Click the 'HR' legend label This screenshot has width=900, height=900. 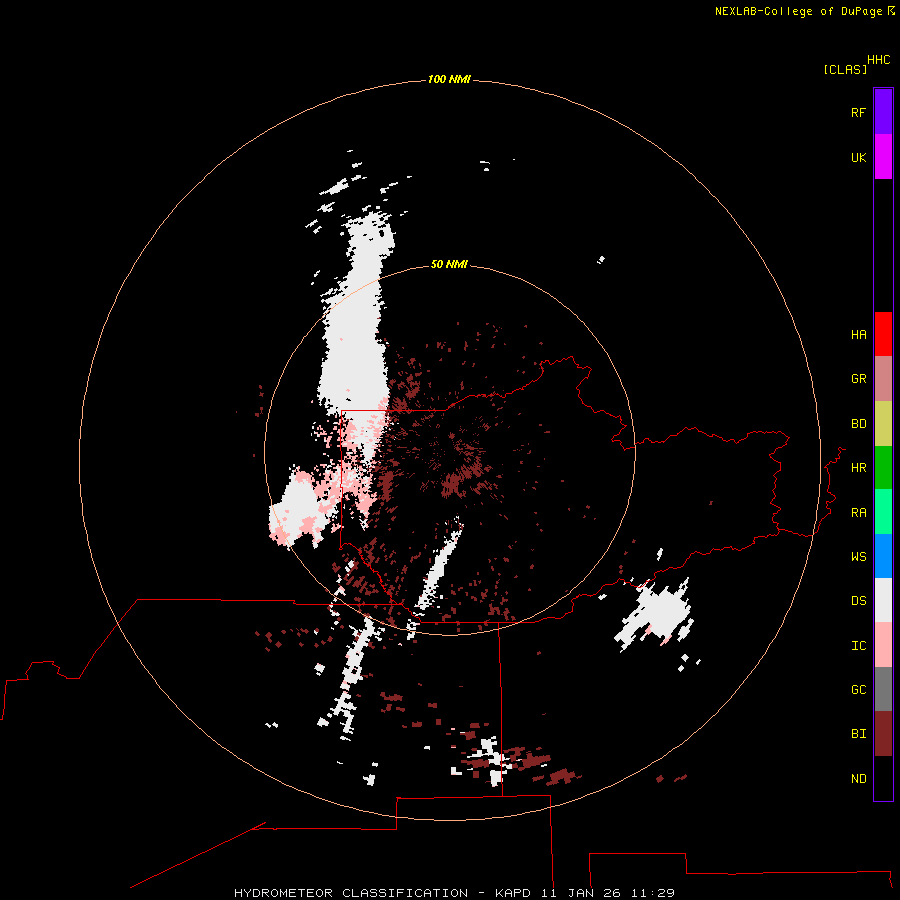pos(858,468)
